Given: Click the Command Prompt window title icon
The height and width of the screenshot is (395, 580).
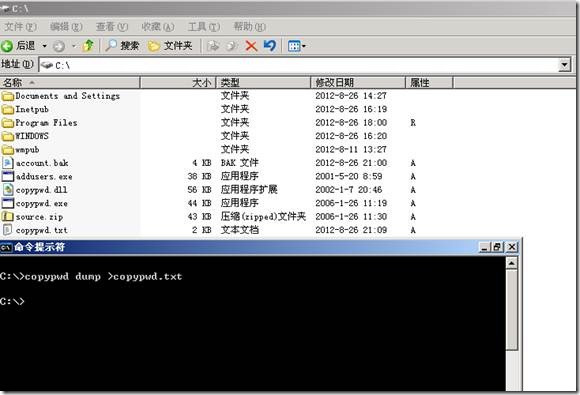Looking at the screenshot, I should (x=6, y=247).
